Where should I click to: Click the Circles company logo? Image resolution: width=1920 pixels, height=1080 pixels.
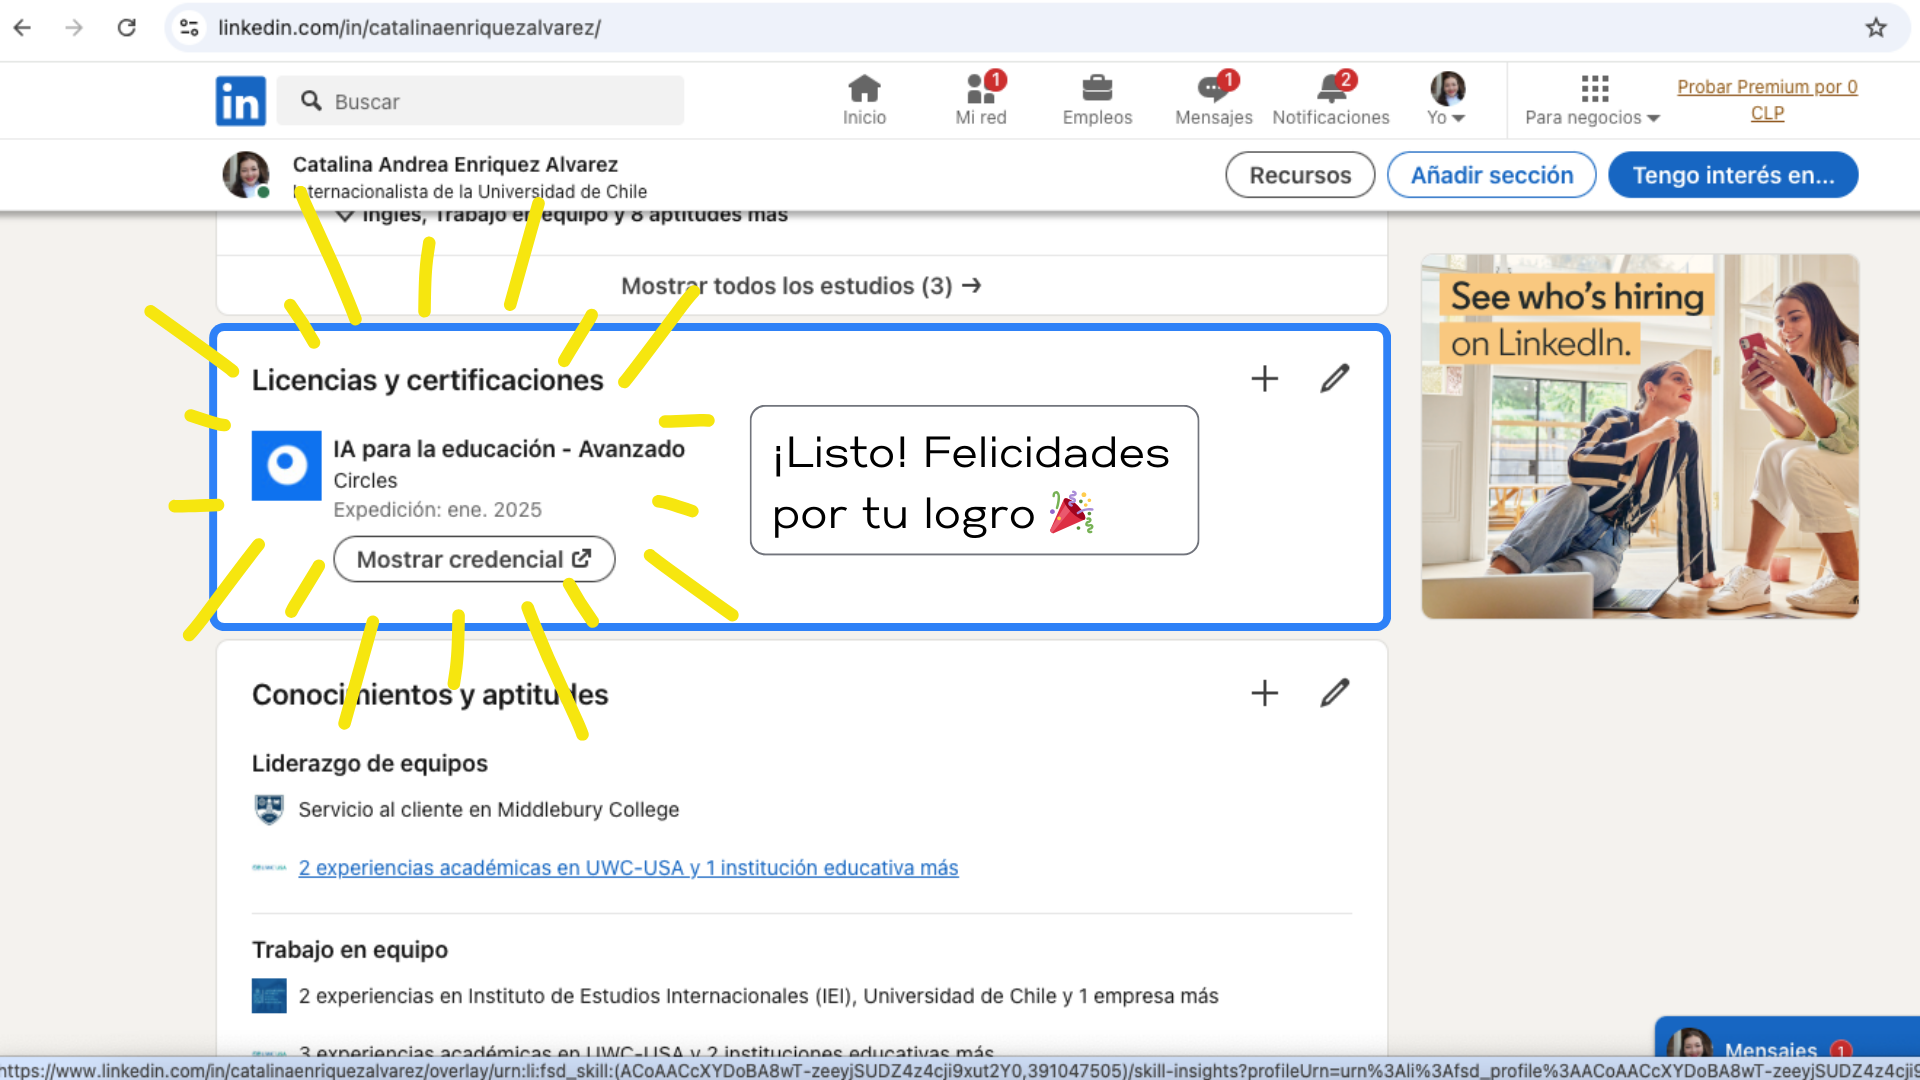(286, 465)
